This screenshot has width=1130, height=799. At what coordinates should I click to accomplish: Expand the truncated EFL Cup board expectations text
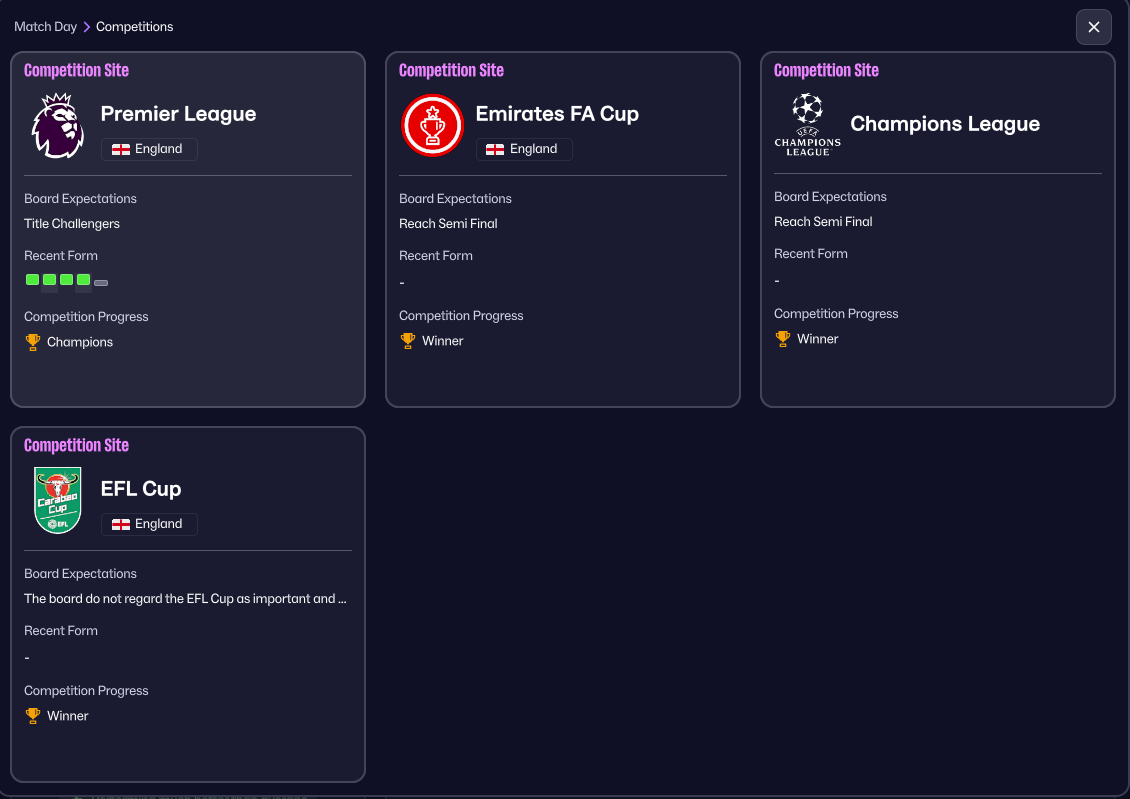186,599
